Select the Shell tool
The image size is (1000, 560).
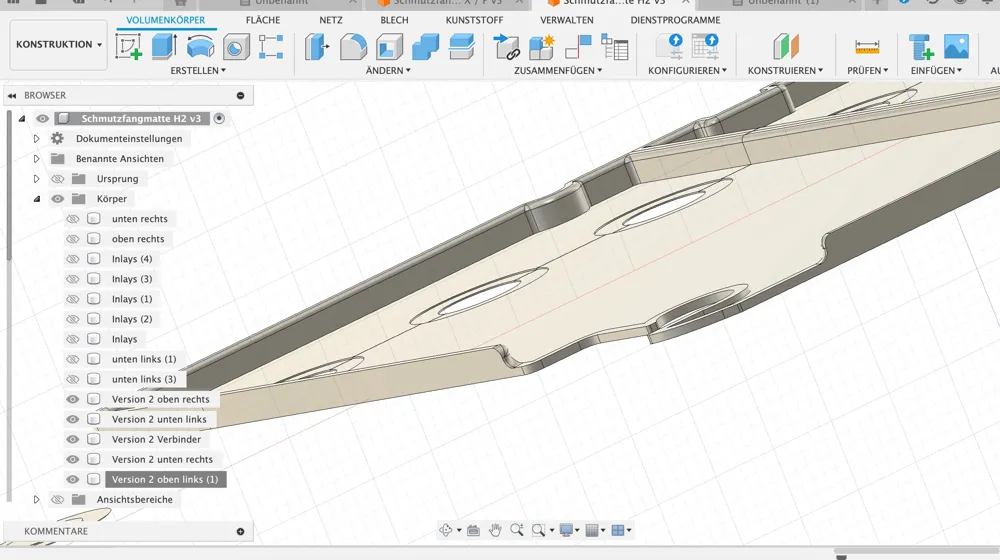point(389,47)
